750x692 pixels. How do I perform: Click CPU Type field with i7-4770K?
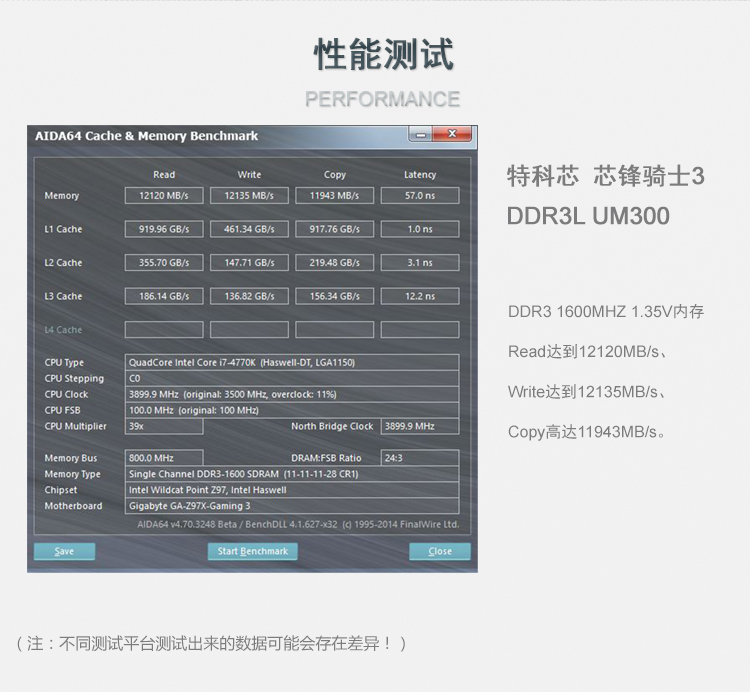coord(292,362)
